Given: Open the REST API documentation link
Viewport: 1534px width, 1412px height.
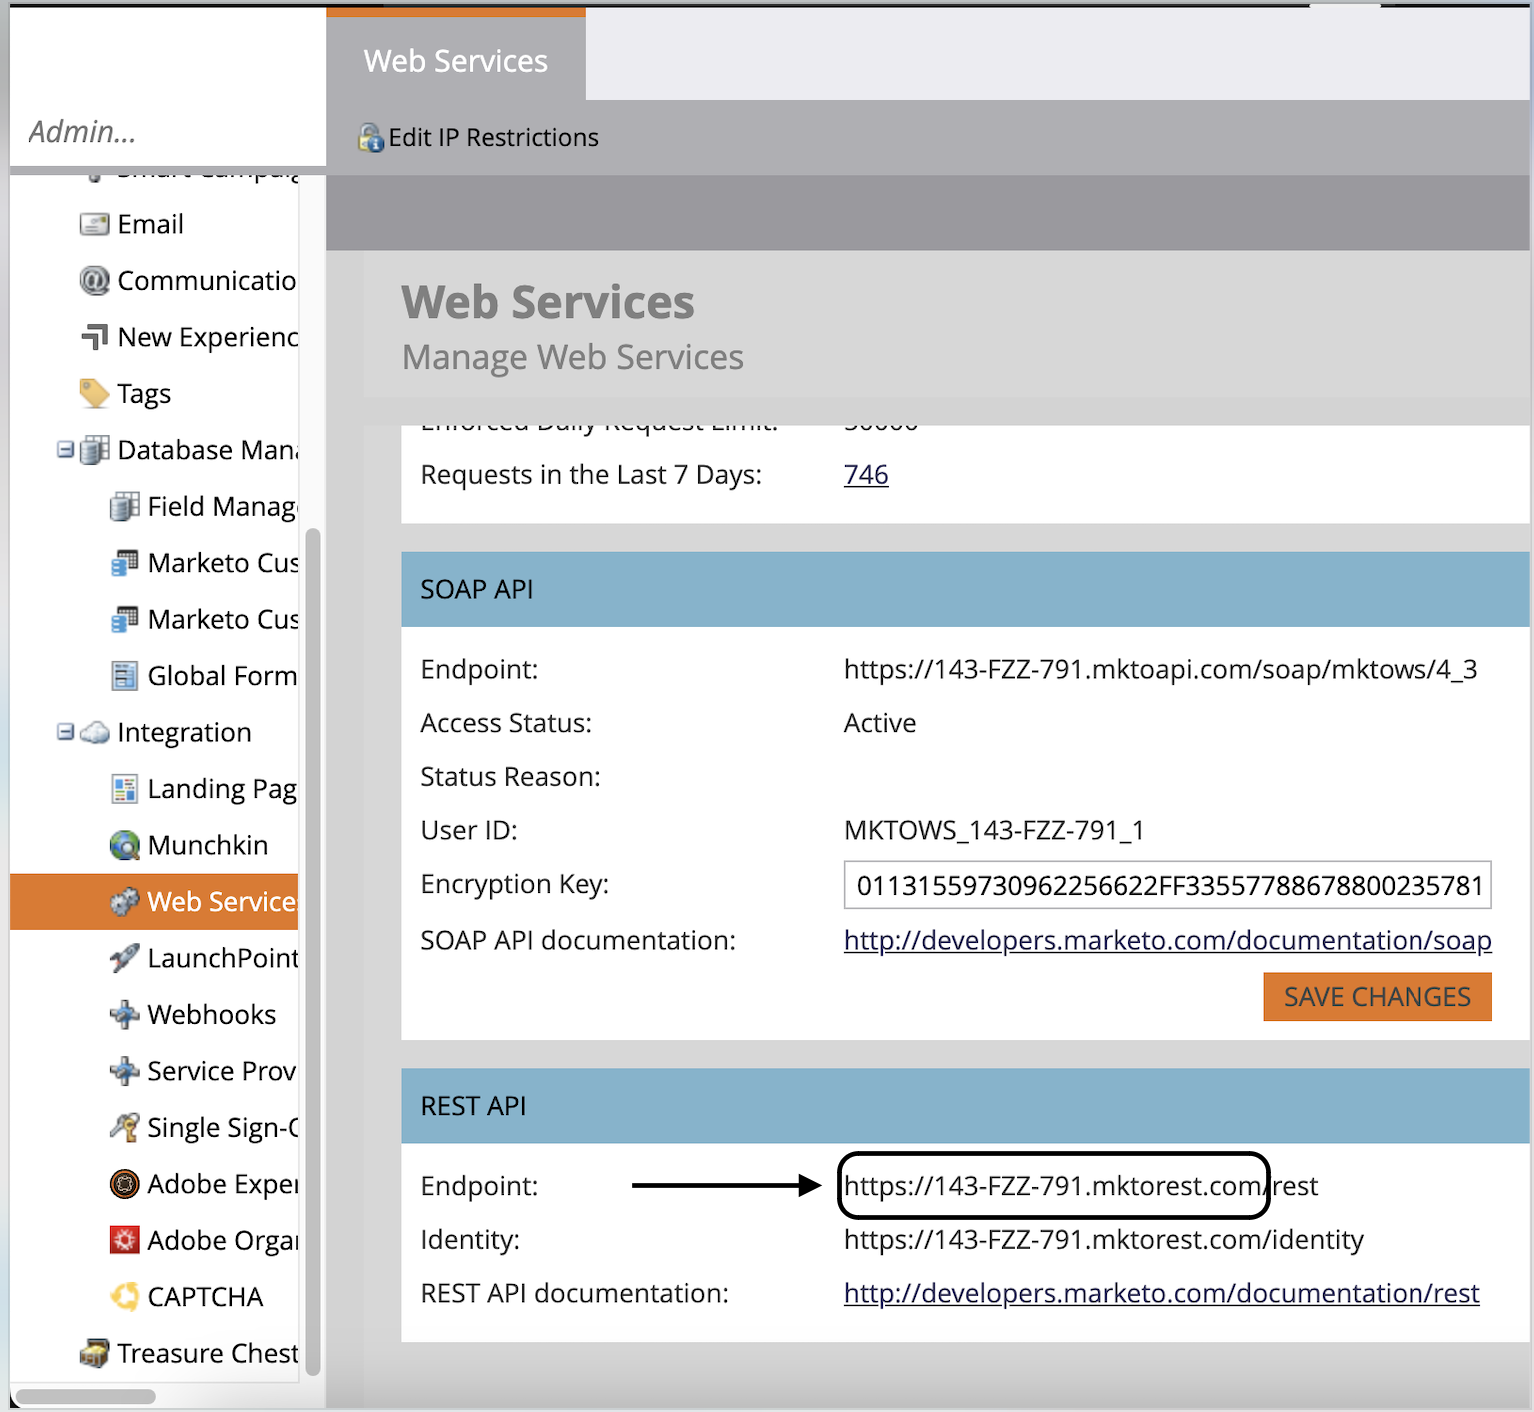Looking at the screenshot, I should tap(1161, 1293).
